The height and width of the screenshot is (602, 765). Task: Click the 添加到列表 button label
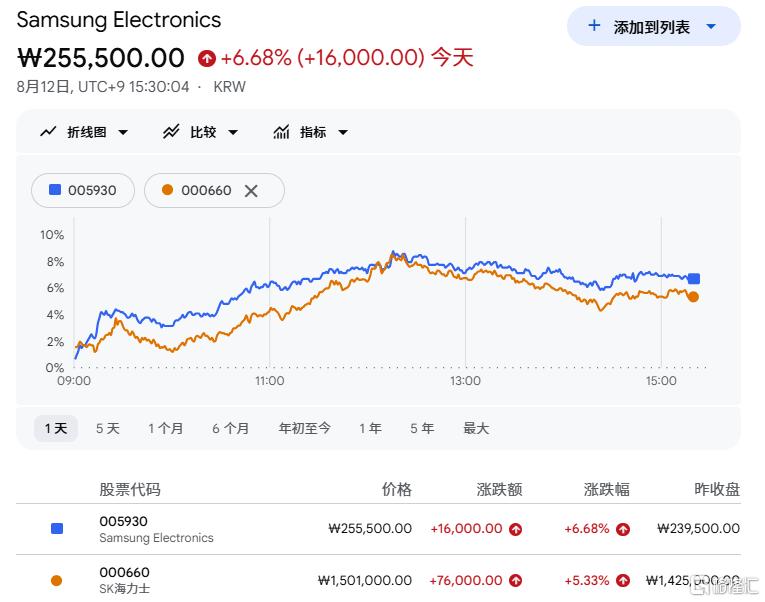(x=652, y=27)
